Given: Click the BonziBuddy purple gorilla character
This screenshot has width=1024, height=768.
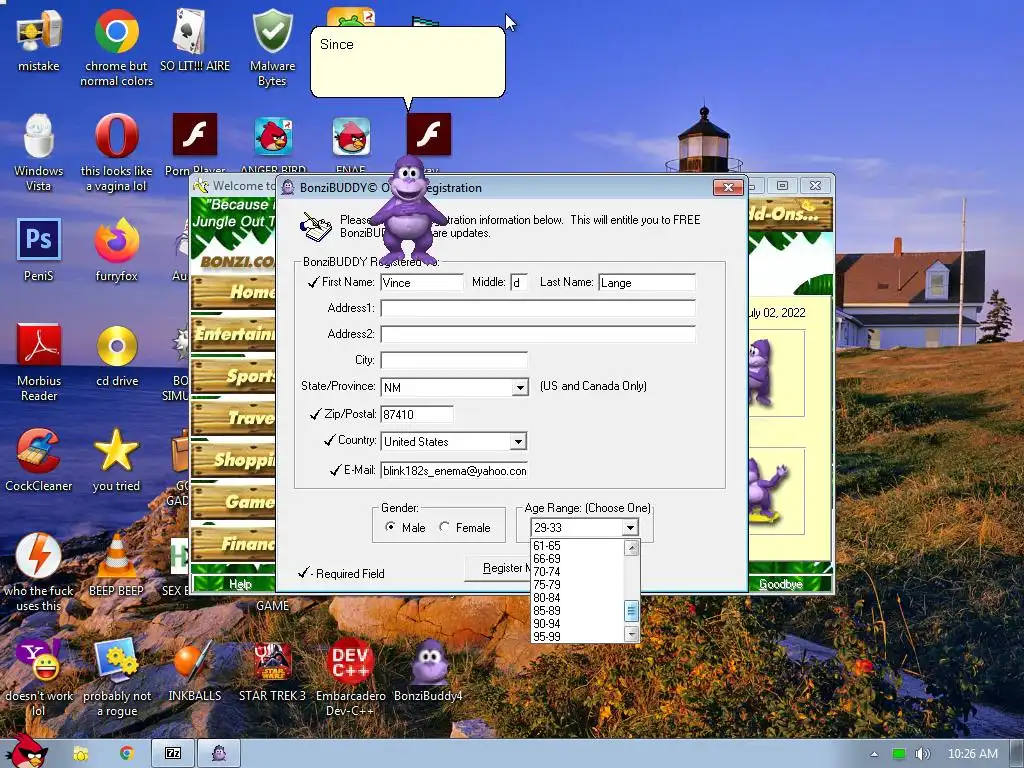Looking at the screenshot, I should point(409,209).
